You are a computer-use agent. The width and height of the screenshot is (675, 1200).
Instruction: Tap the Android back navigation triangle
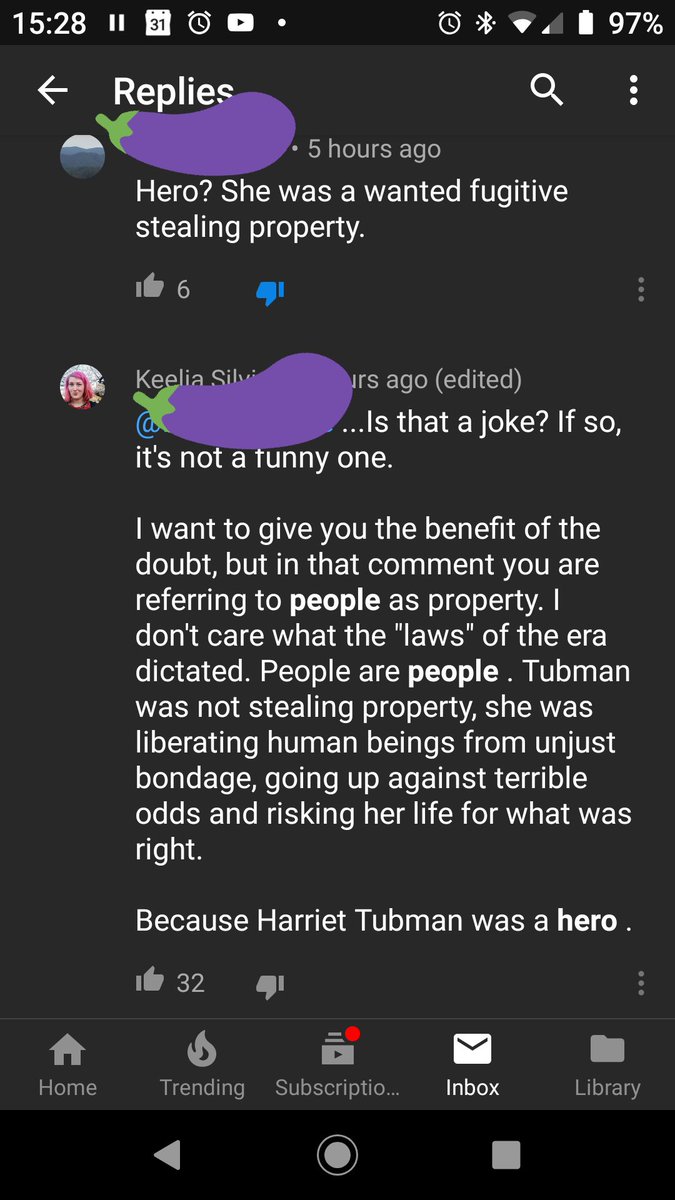[168, 1155]
